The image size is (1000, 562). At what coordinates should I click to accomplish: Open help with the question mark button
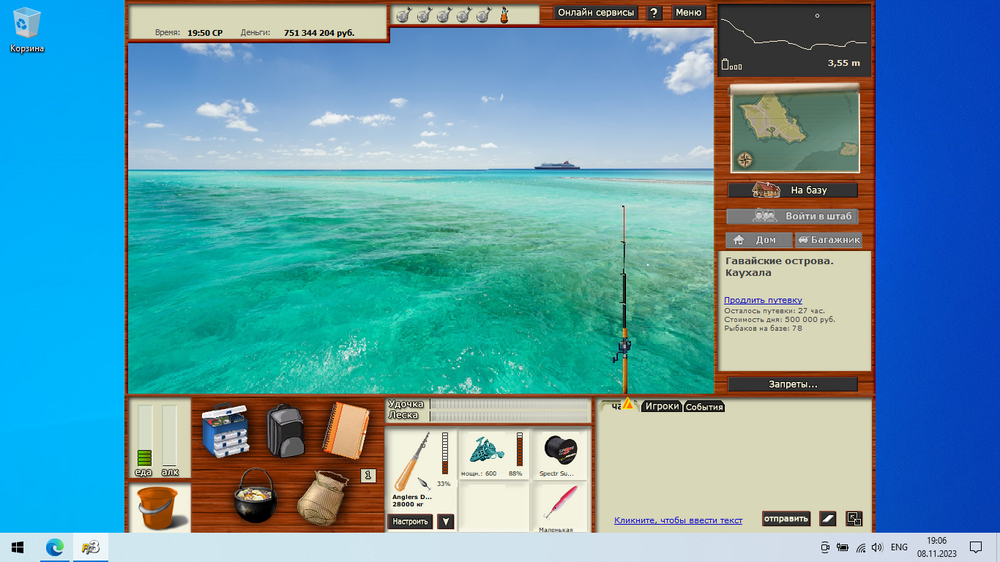tap(654, 13)
